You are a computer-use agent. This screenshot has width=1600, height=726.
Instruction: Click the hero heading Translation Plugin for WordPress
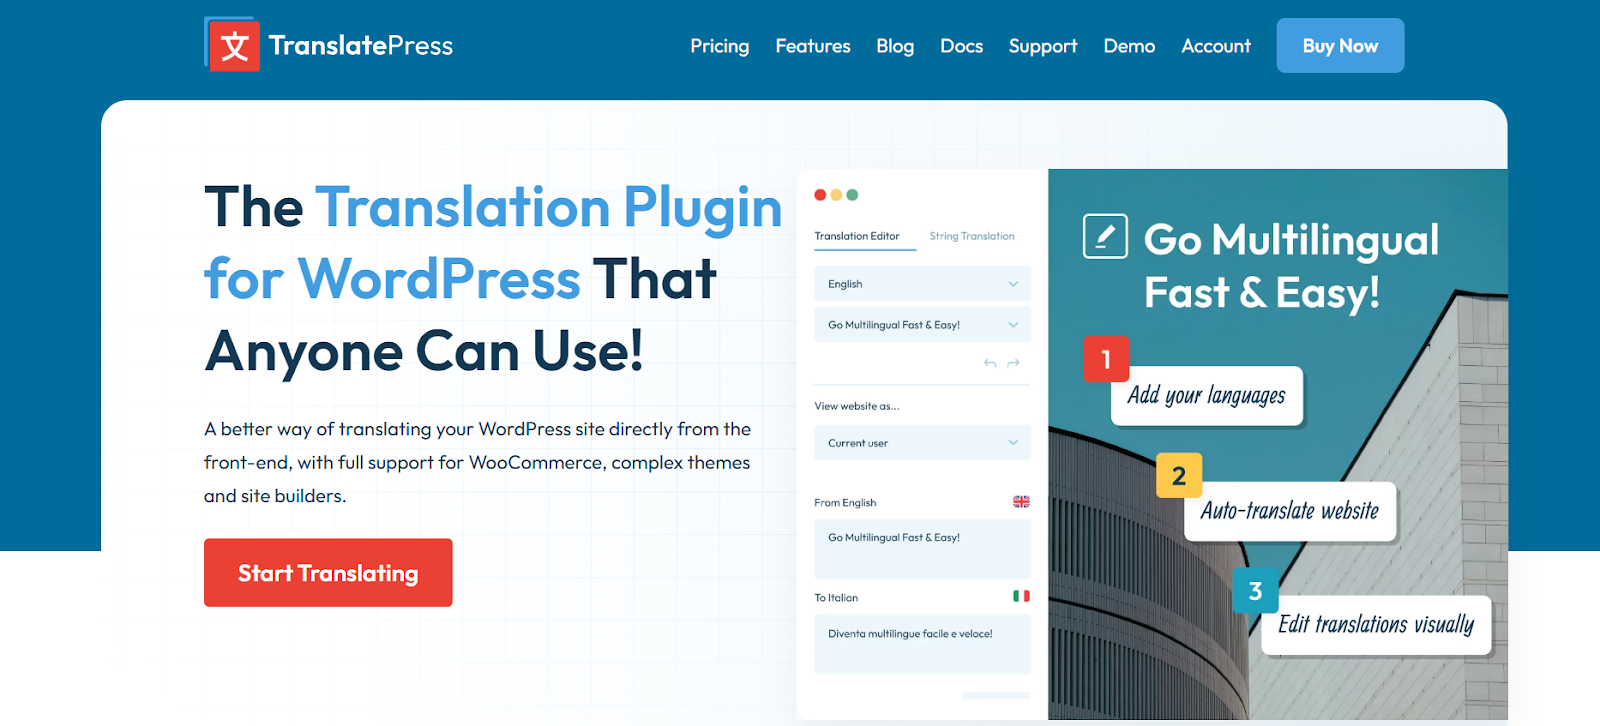tap(494, 243)
